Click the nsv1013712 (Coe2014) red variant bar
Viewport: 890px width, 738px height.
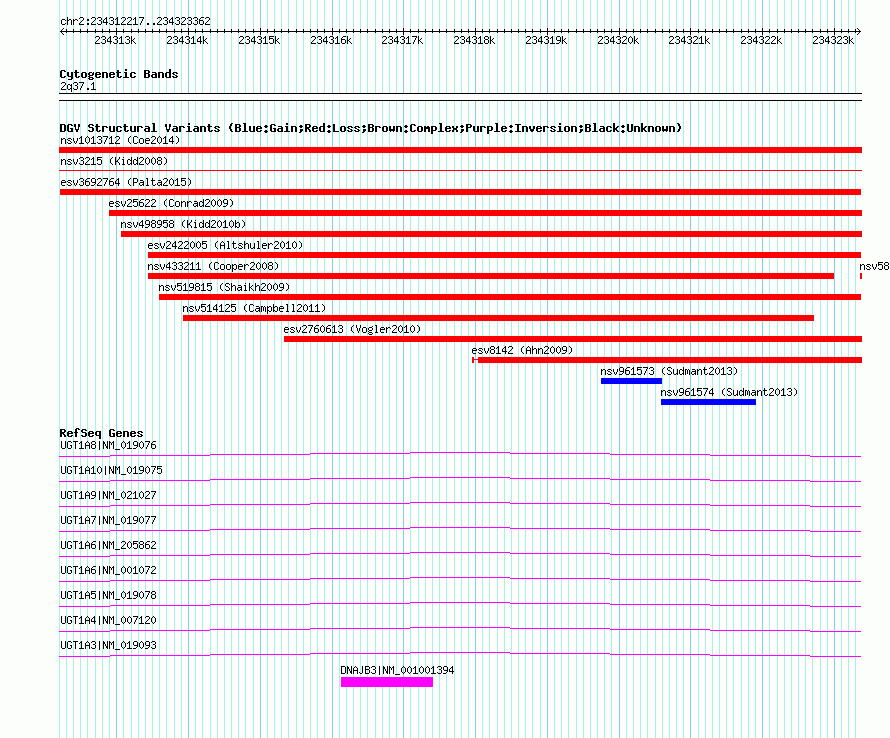coord(460,150)
